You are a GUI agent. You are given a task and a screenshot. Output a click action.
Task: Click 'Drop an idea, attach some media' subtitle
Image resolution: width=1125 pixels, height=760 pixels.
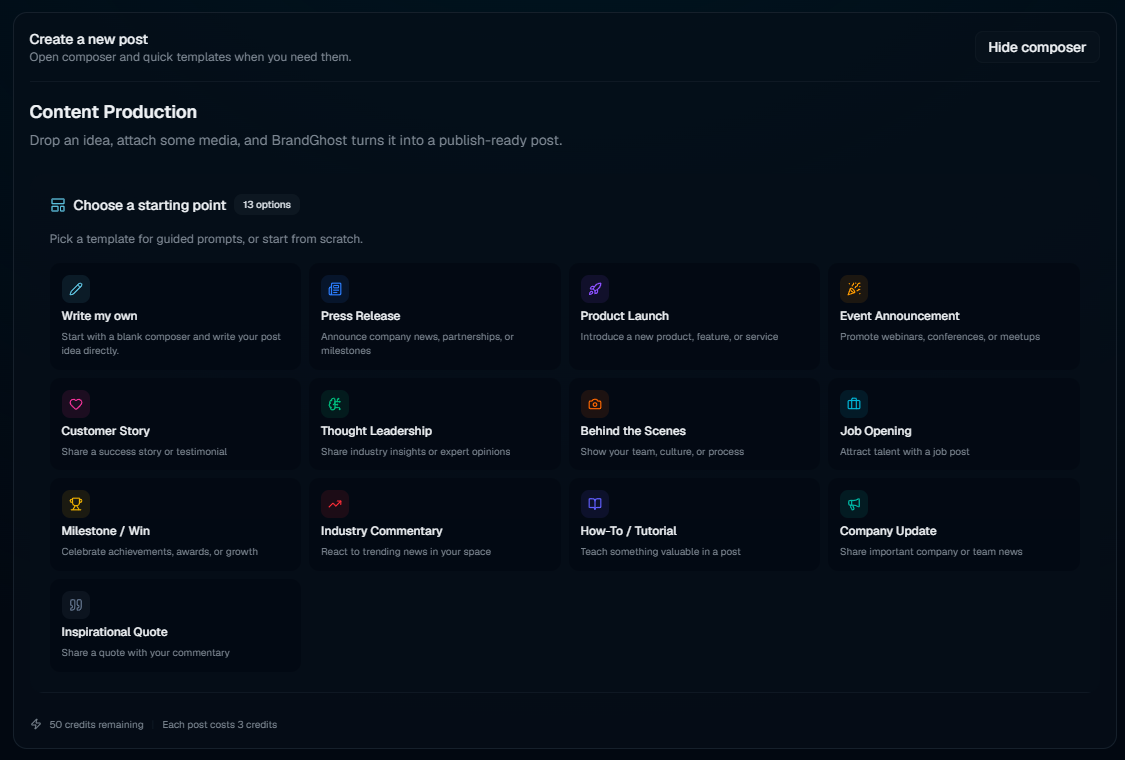click(x=296, y=141)
